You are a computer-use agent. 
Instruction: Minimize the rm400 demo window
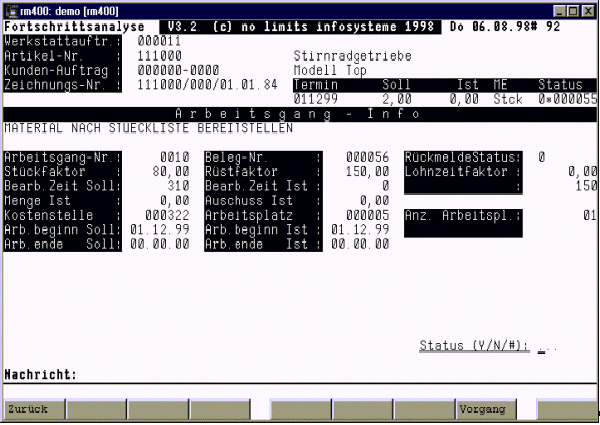[558, 8]
